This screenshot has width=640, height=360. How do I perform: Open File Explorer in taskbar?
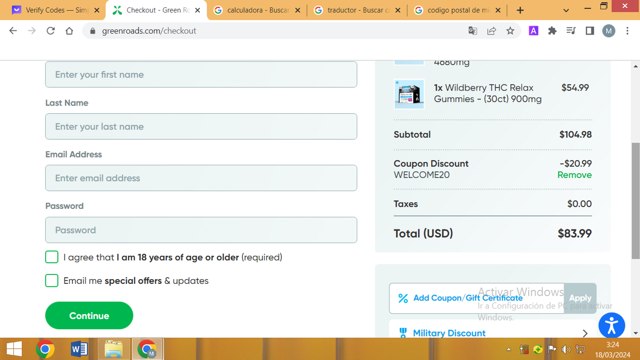tap(113, 349)
